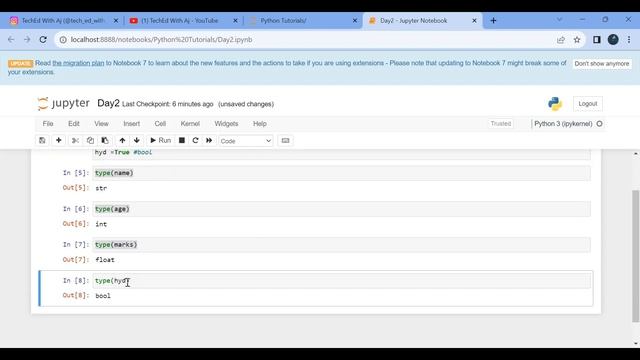This screenshot has width=640, height=360.
Task: Copy selected cells icon
Action: coord(90,140)
